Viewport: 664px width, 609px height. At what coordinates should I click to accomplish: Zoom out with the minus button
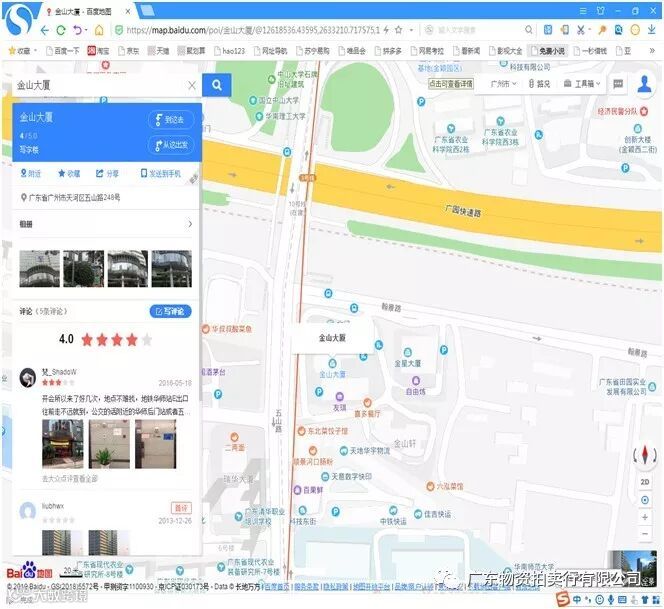(x=645, y=534)
